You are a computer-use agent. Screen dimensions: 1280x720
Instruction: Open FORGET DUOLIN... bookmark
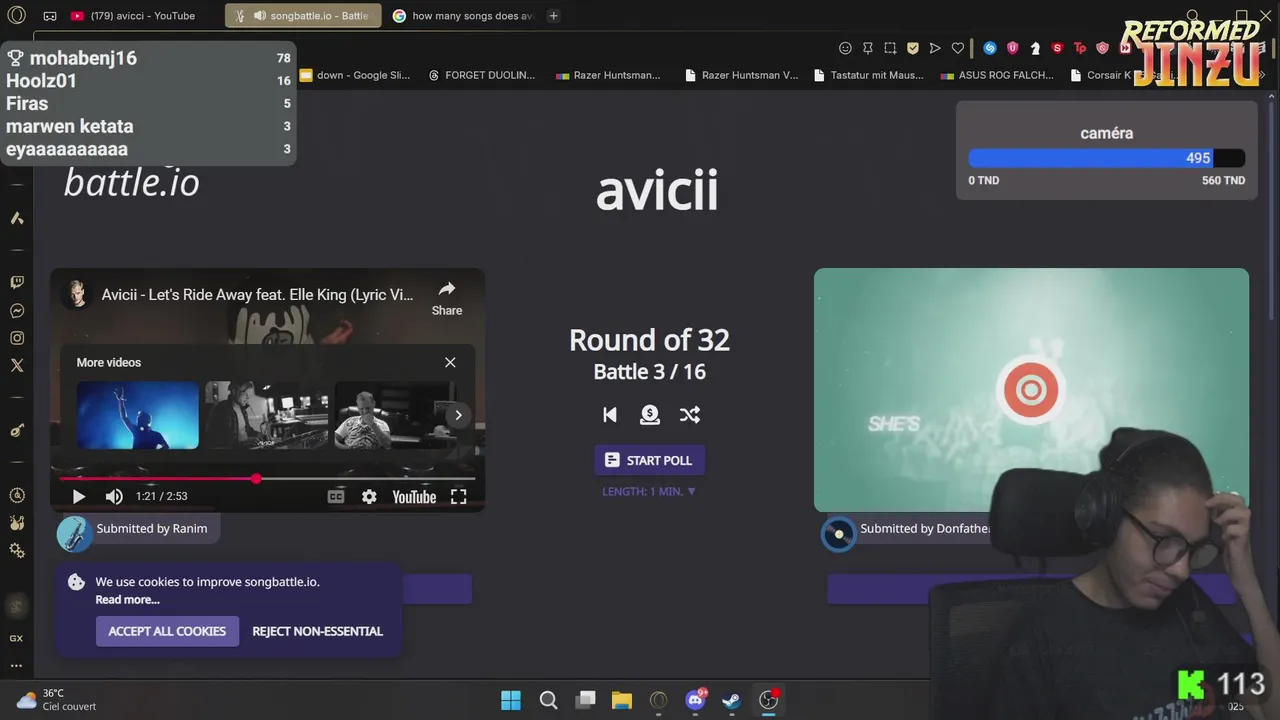tap(481, 75)
